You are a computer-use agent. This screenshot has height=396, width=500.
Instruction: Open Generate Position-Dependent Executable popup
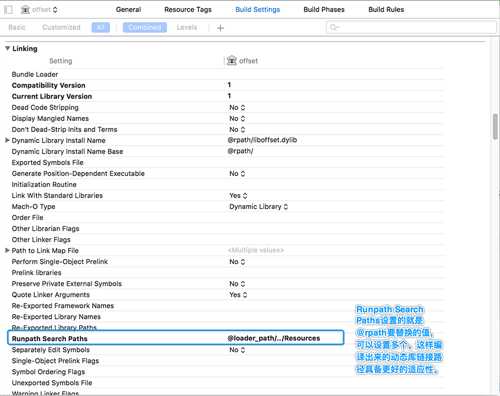tap(237, 174)
